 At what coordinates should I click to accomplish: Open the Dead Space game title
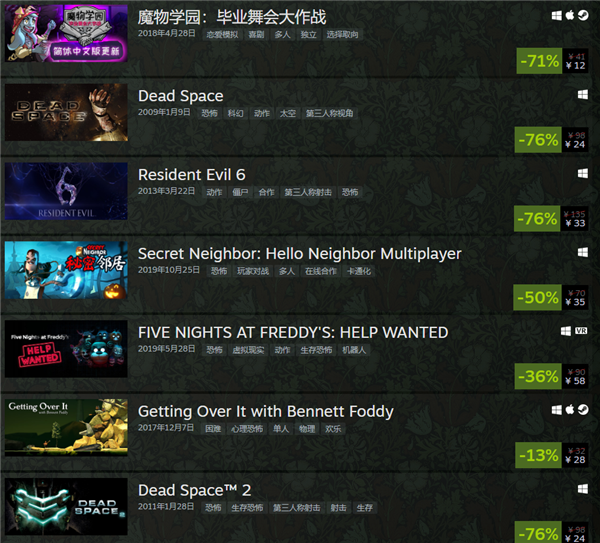click(x=181, y=96)
